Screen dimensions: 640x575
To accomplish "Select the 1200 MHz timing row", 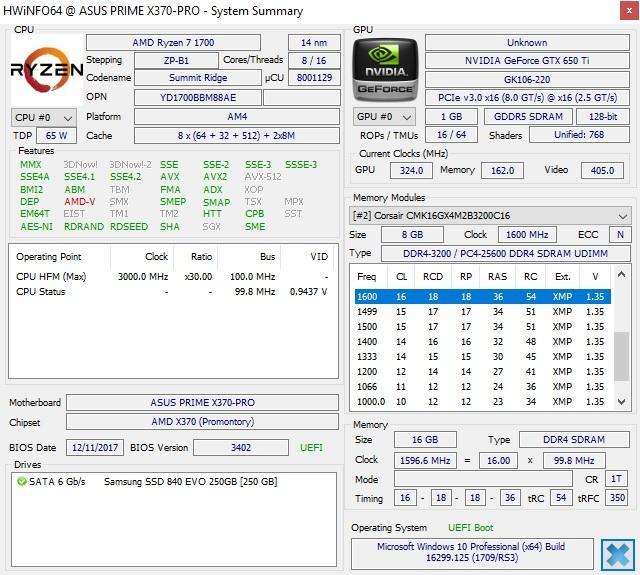I will click(482, 372).
